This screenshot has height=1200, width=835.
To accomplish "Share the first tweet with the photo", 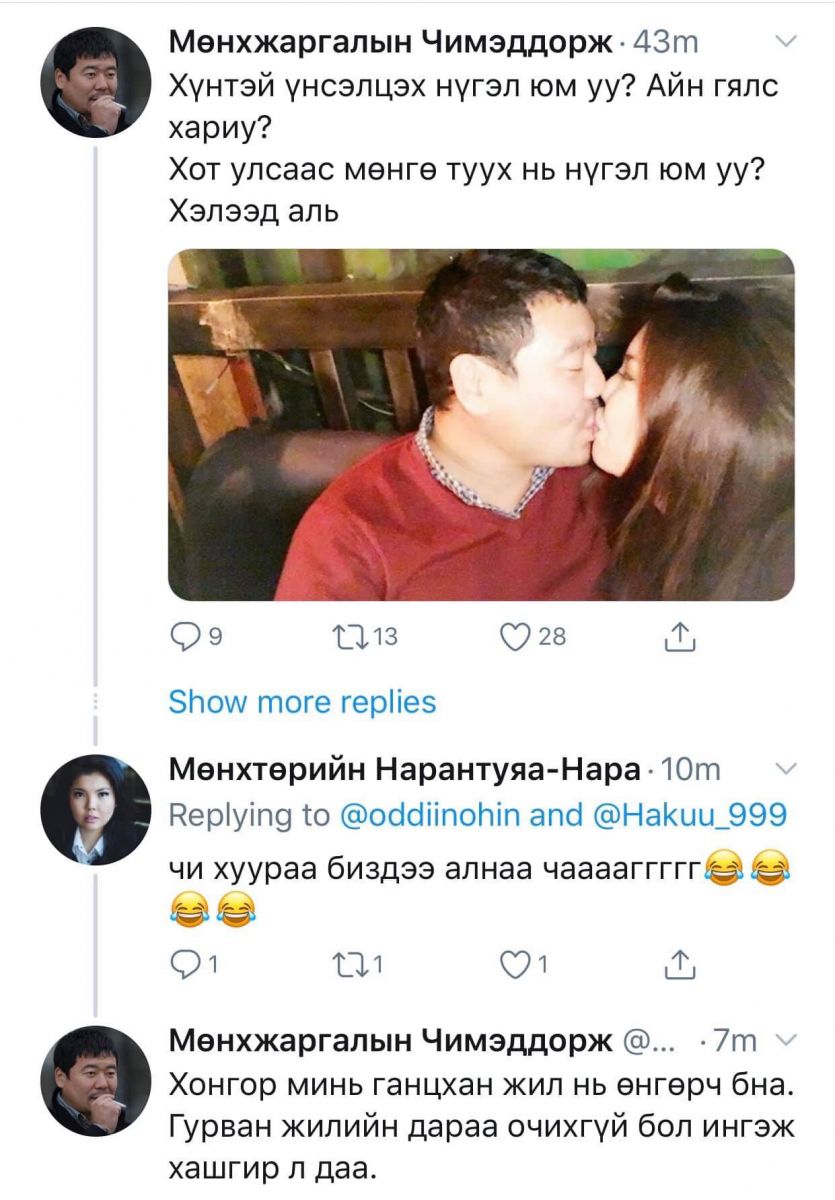I will click(679, 637).
